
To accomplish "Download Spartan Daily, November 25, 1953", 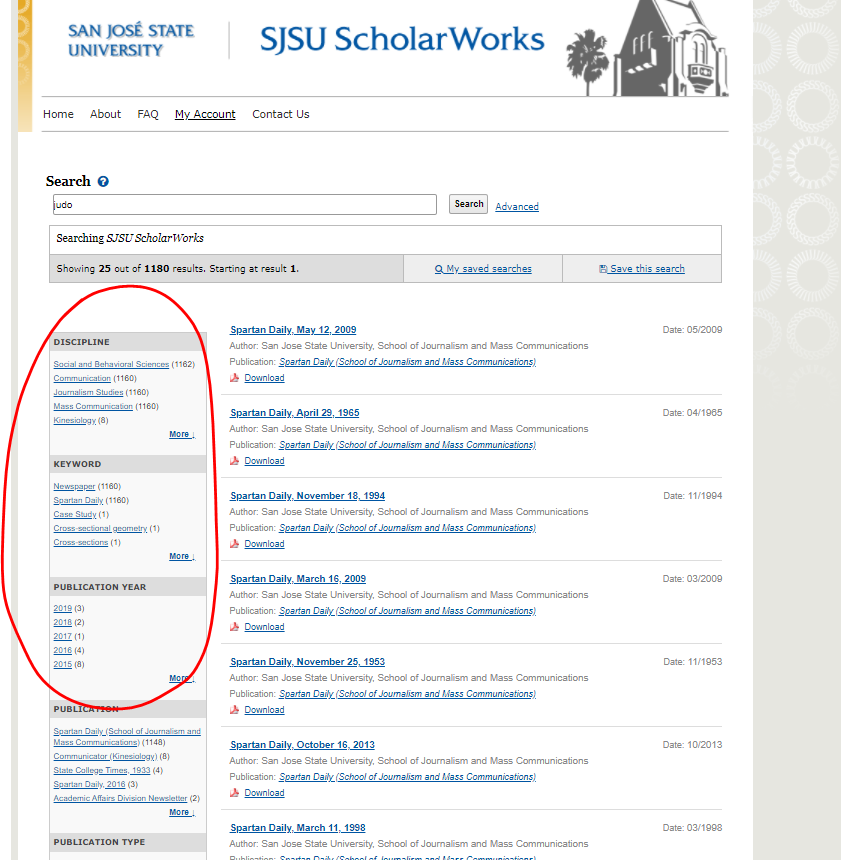I will tap(264, 710).
